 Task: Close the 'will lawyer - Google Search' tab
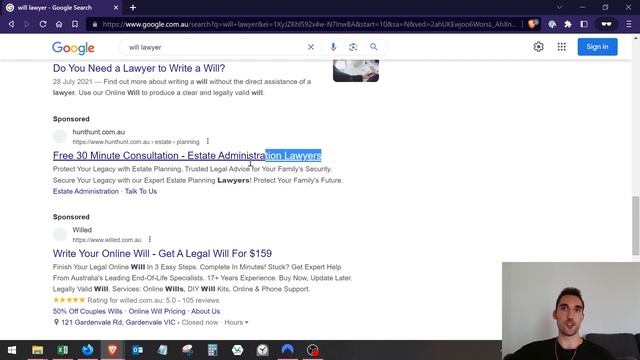click(x=116, y=7)
